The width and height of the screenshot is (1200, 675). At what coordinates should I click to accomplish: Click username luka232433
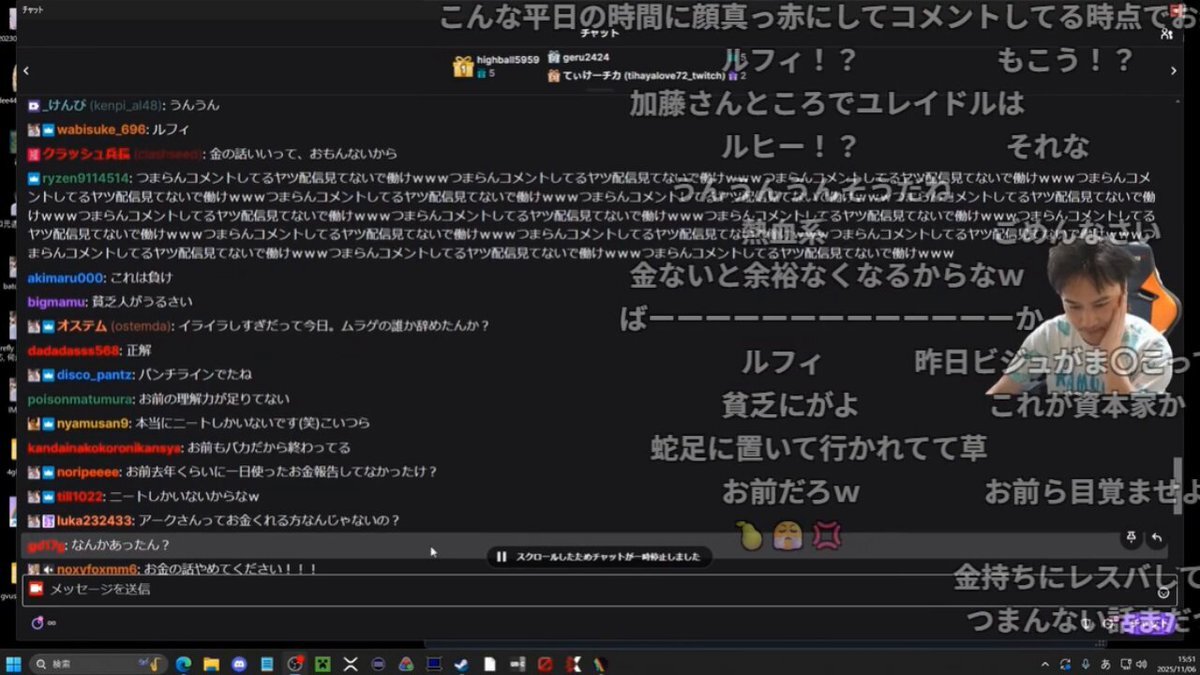pyautogui.click(x=95, y=521)
